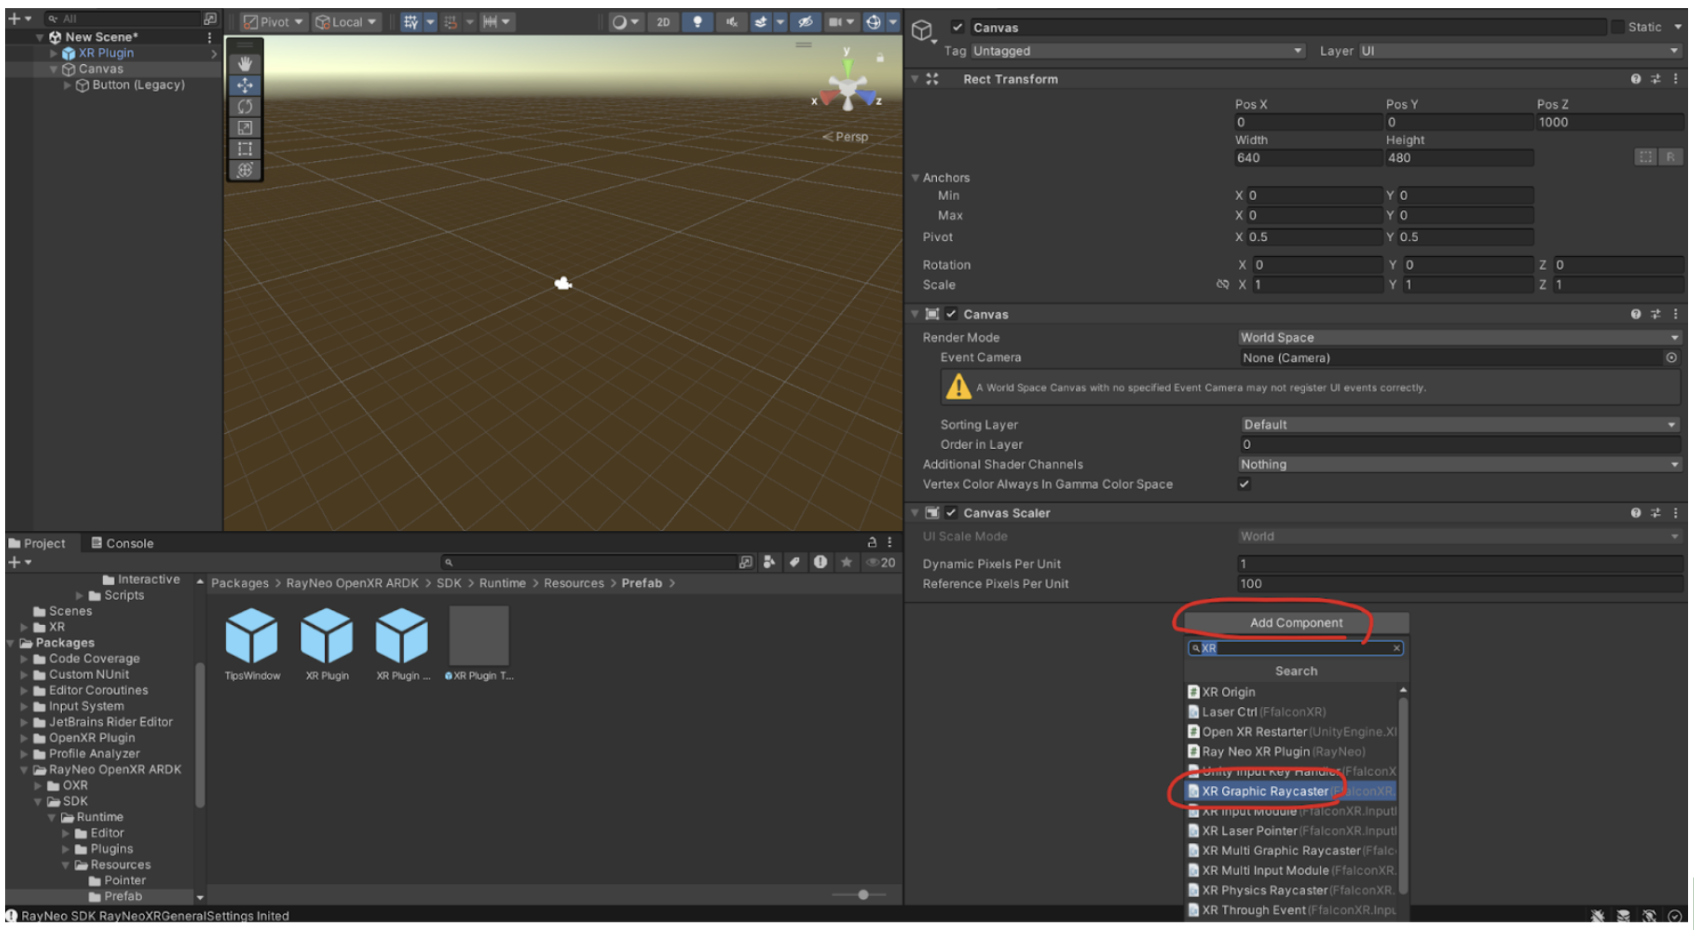Select the Scale tool
The image size is (1694, 930).
pyautogui.click(x=245, y=128)
